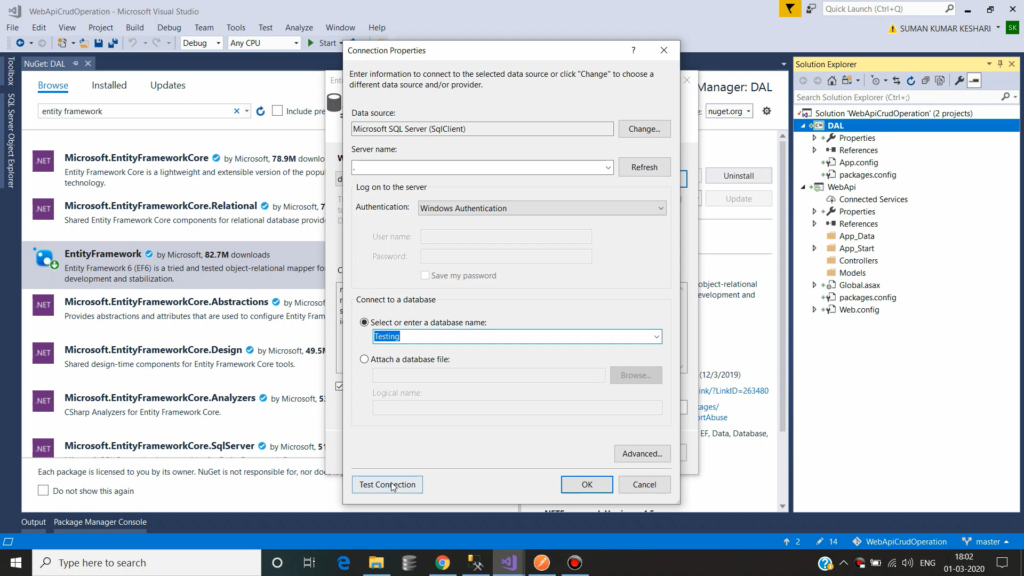The width and height of the screenshot is (1024, 576).
Task: Click the Save toolbar icon
Action: point(99,43)
